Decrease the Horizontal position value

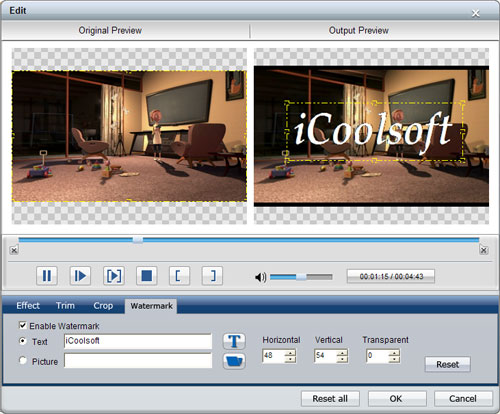[290, 359]
